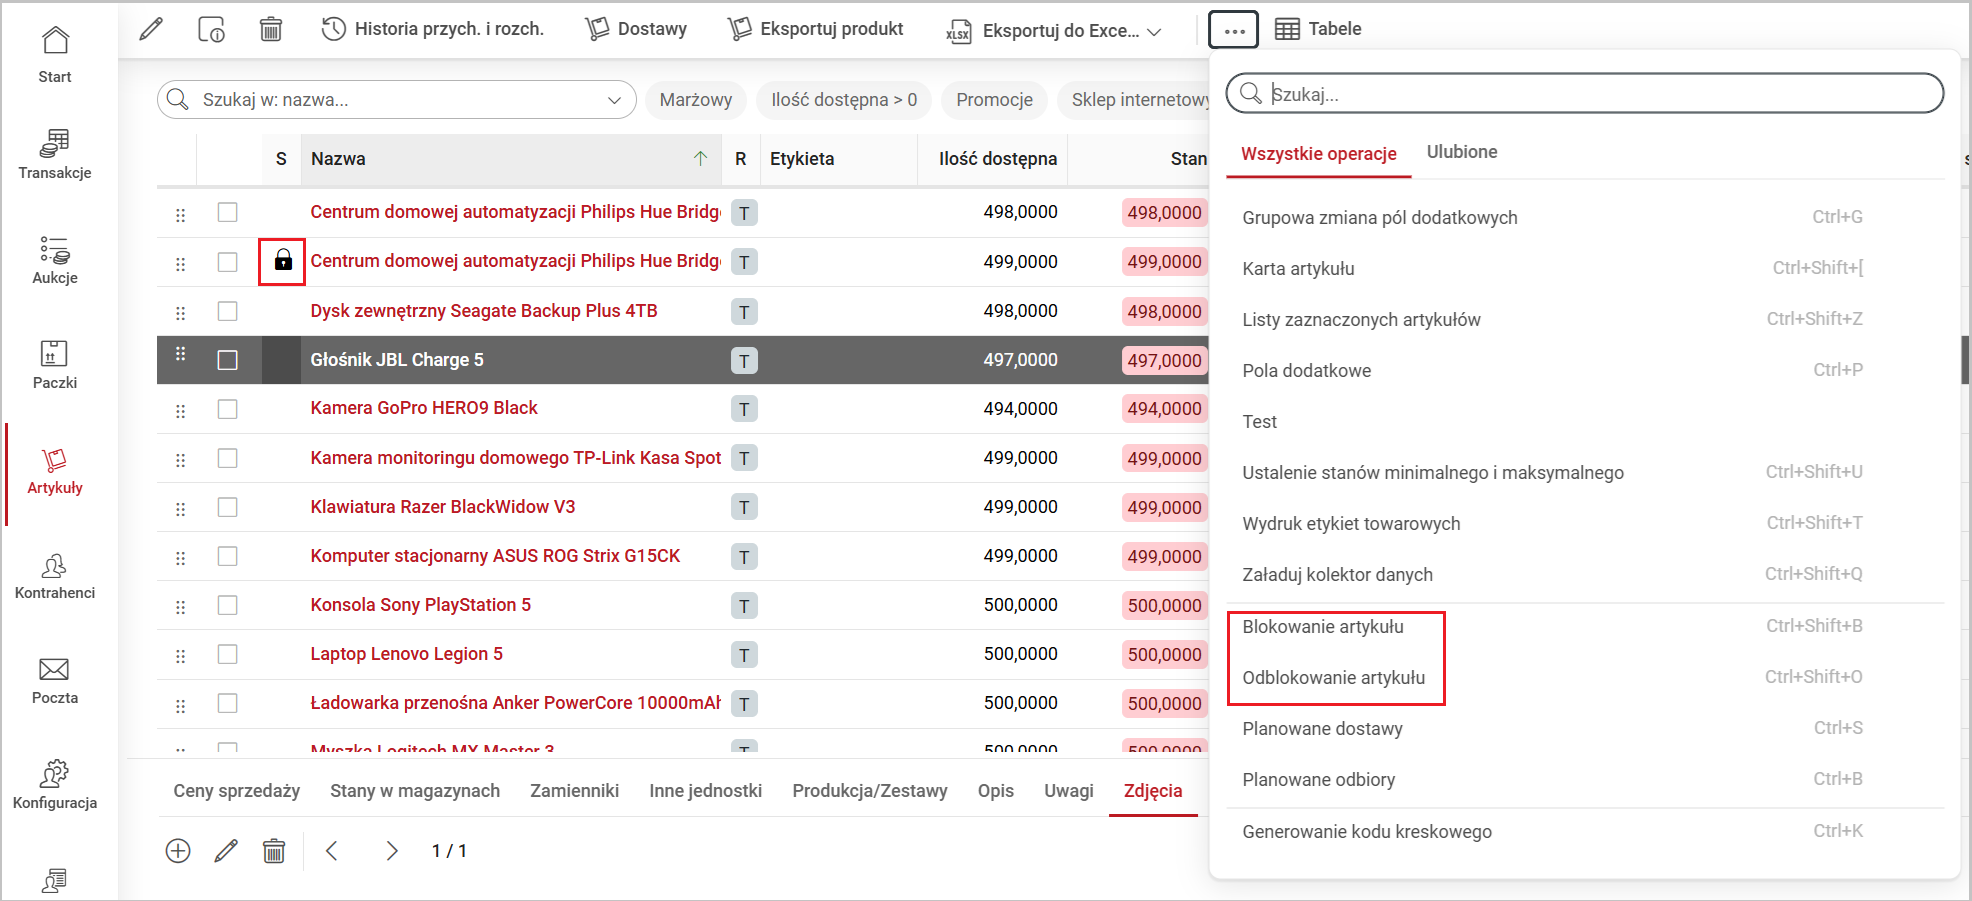Image resolution: width=1972 pixels, height=901 pixels.
Task: Open the Dysk zewnętrzny Seagate Backup Plus link
Action: point(484,311)
